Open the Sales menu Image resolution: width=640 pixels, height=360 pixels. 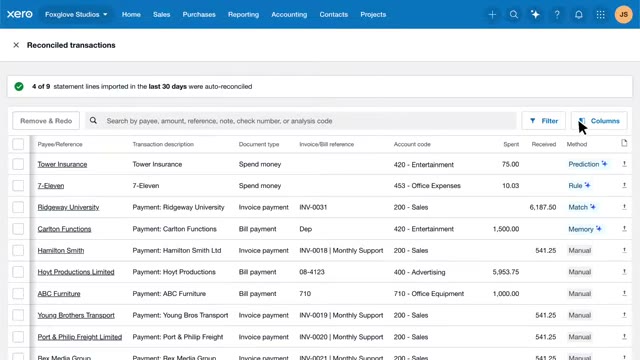[x=162, y=14]
